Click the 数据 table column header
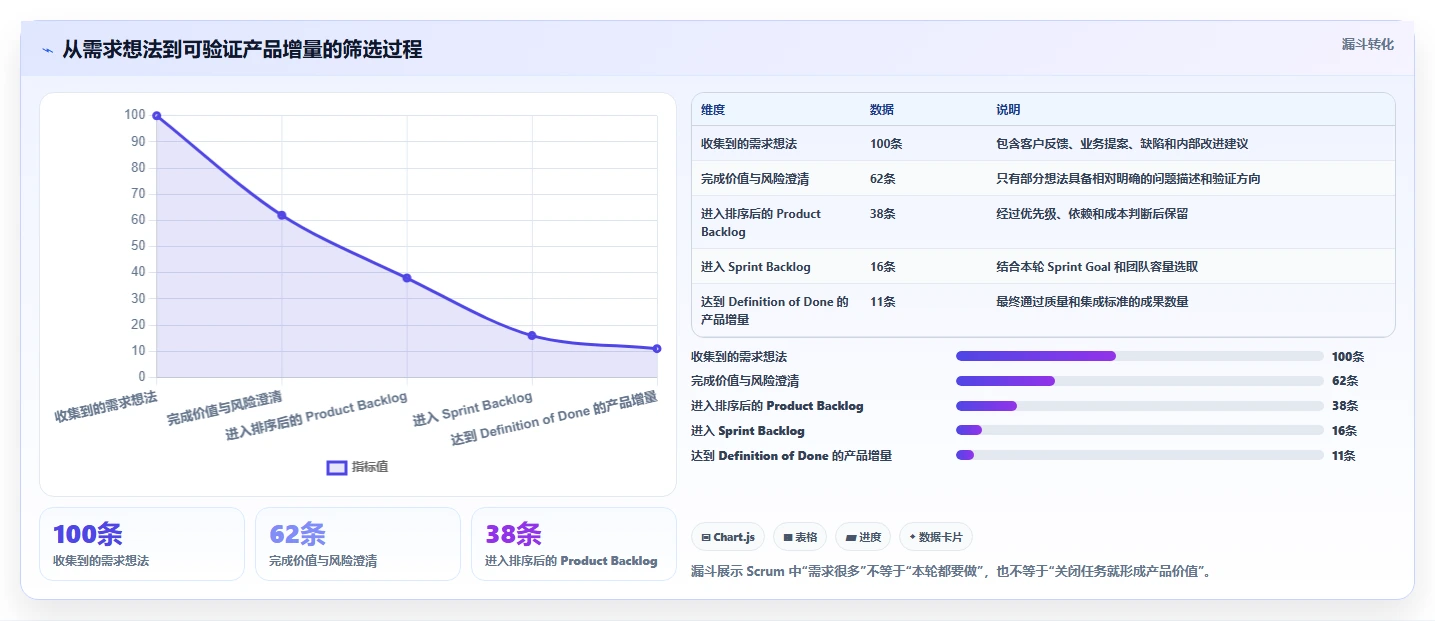 click(x=882, y=110)
